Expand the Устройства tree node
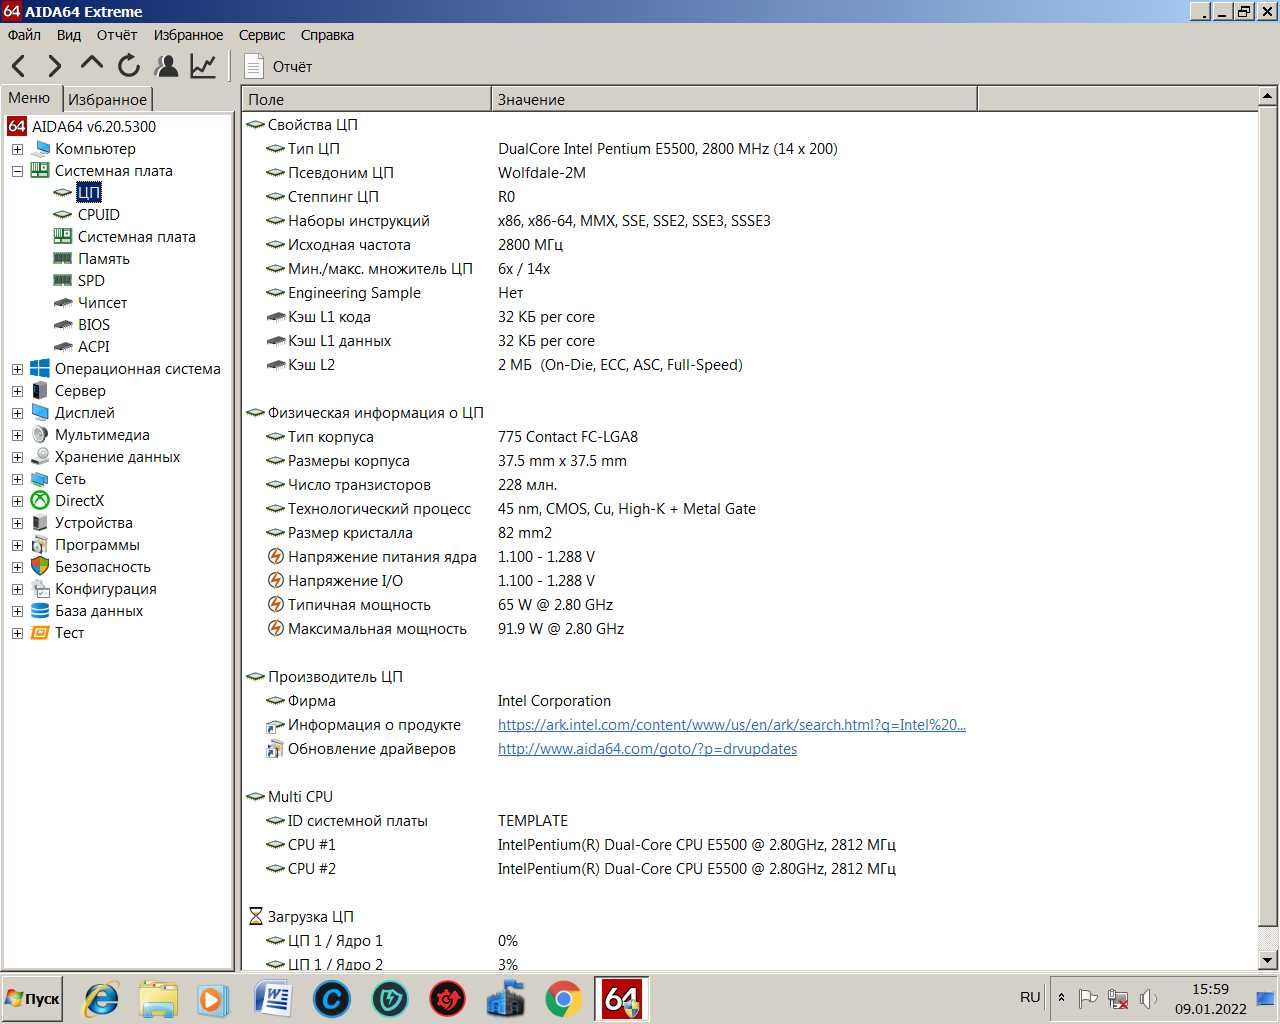This screenshot has width=1280, height=1024. [x=17, y=523]
